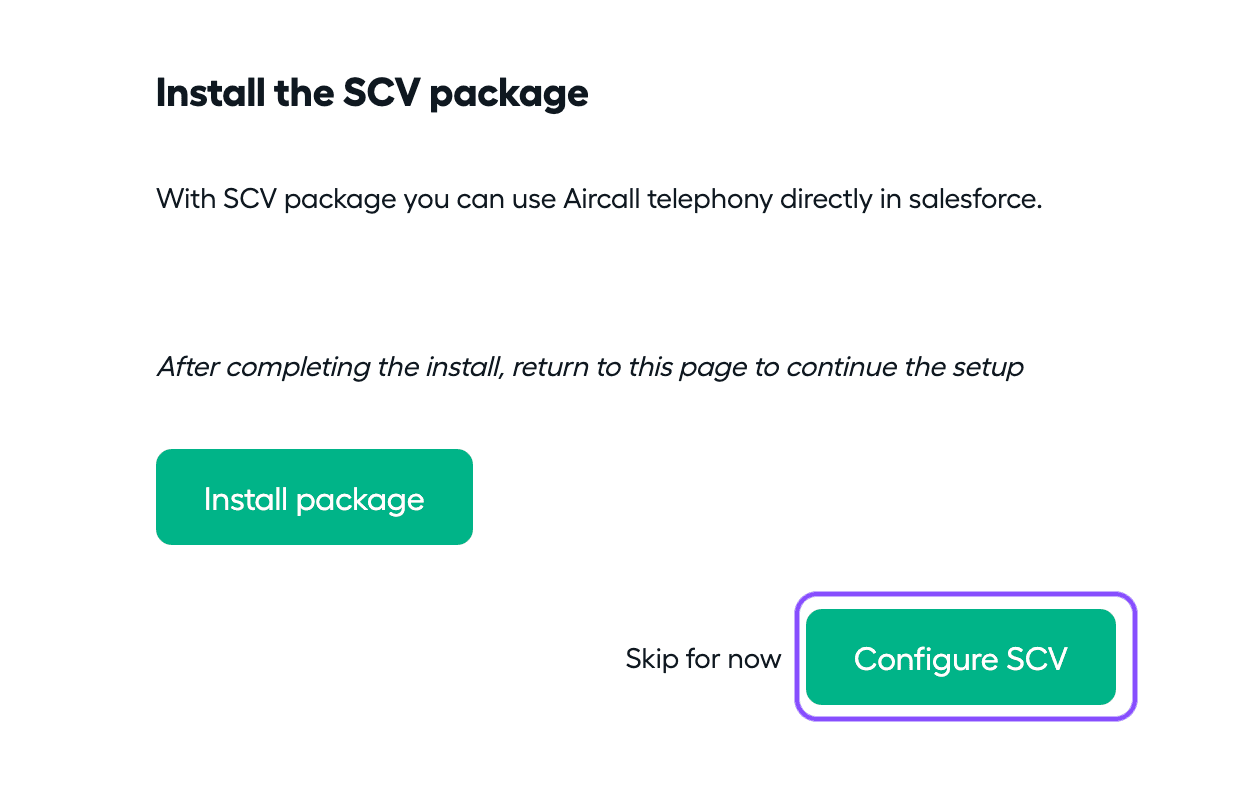Click the italic setup instruction note
Viewport: 1234px width, 798px height.
(x=589, y=367)
